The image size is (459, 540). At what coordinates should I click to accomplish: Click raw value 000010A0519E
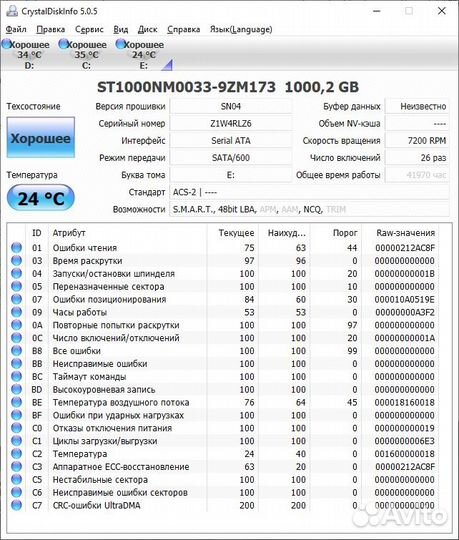(x=405, y=299)
